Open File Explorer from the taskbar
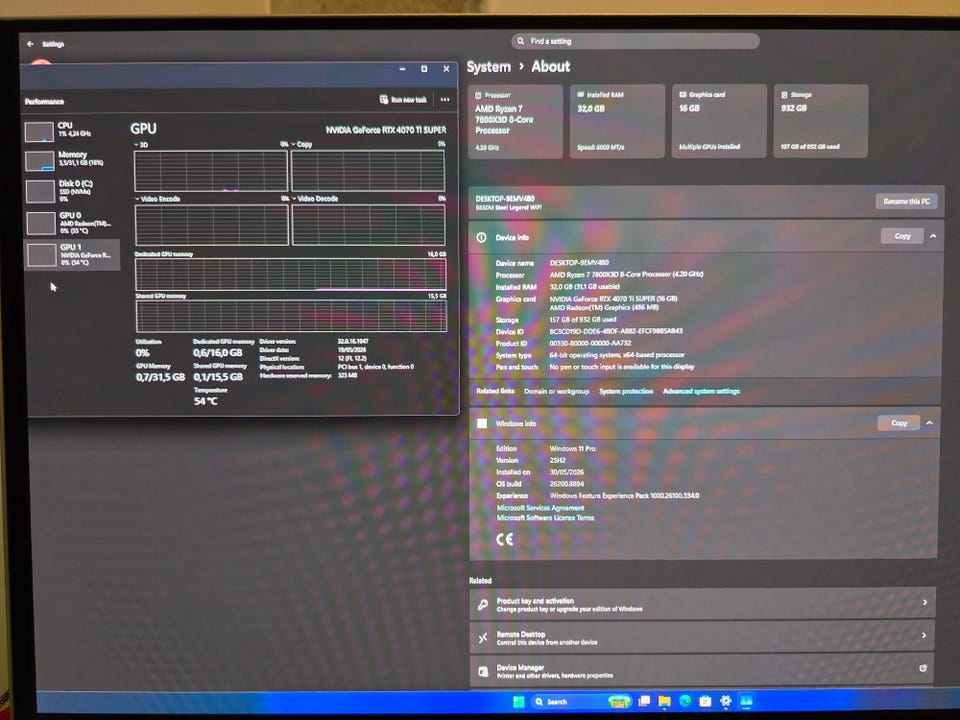This screenshot has width=960, height=720. click(x=664, y=702)
